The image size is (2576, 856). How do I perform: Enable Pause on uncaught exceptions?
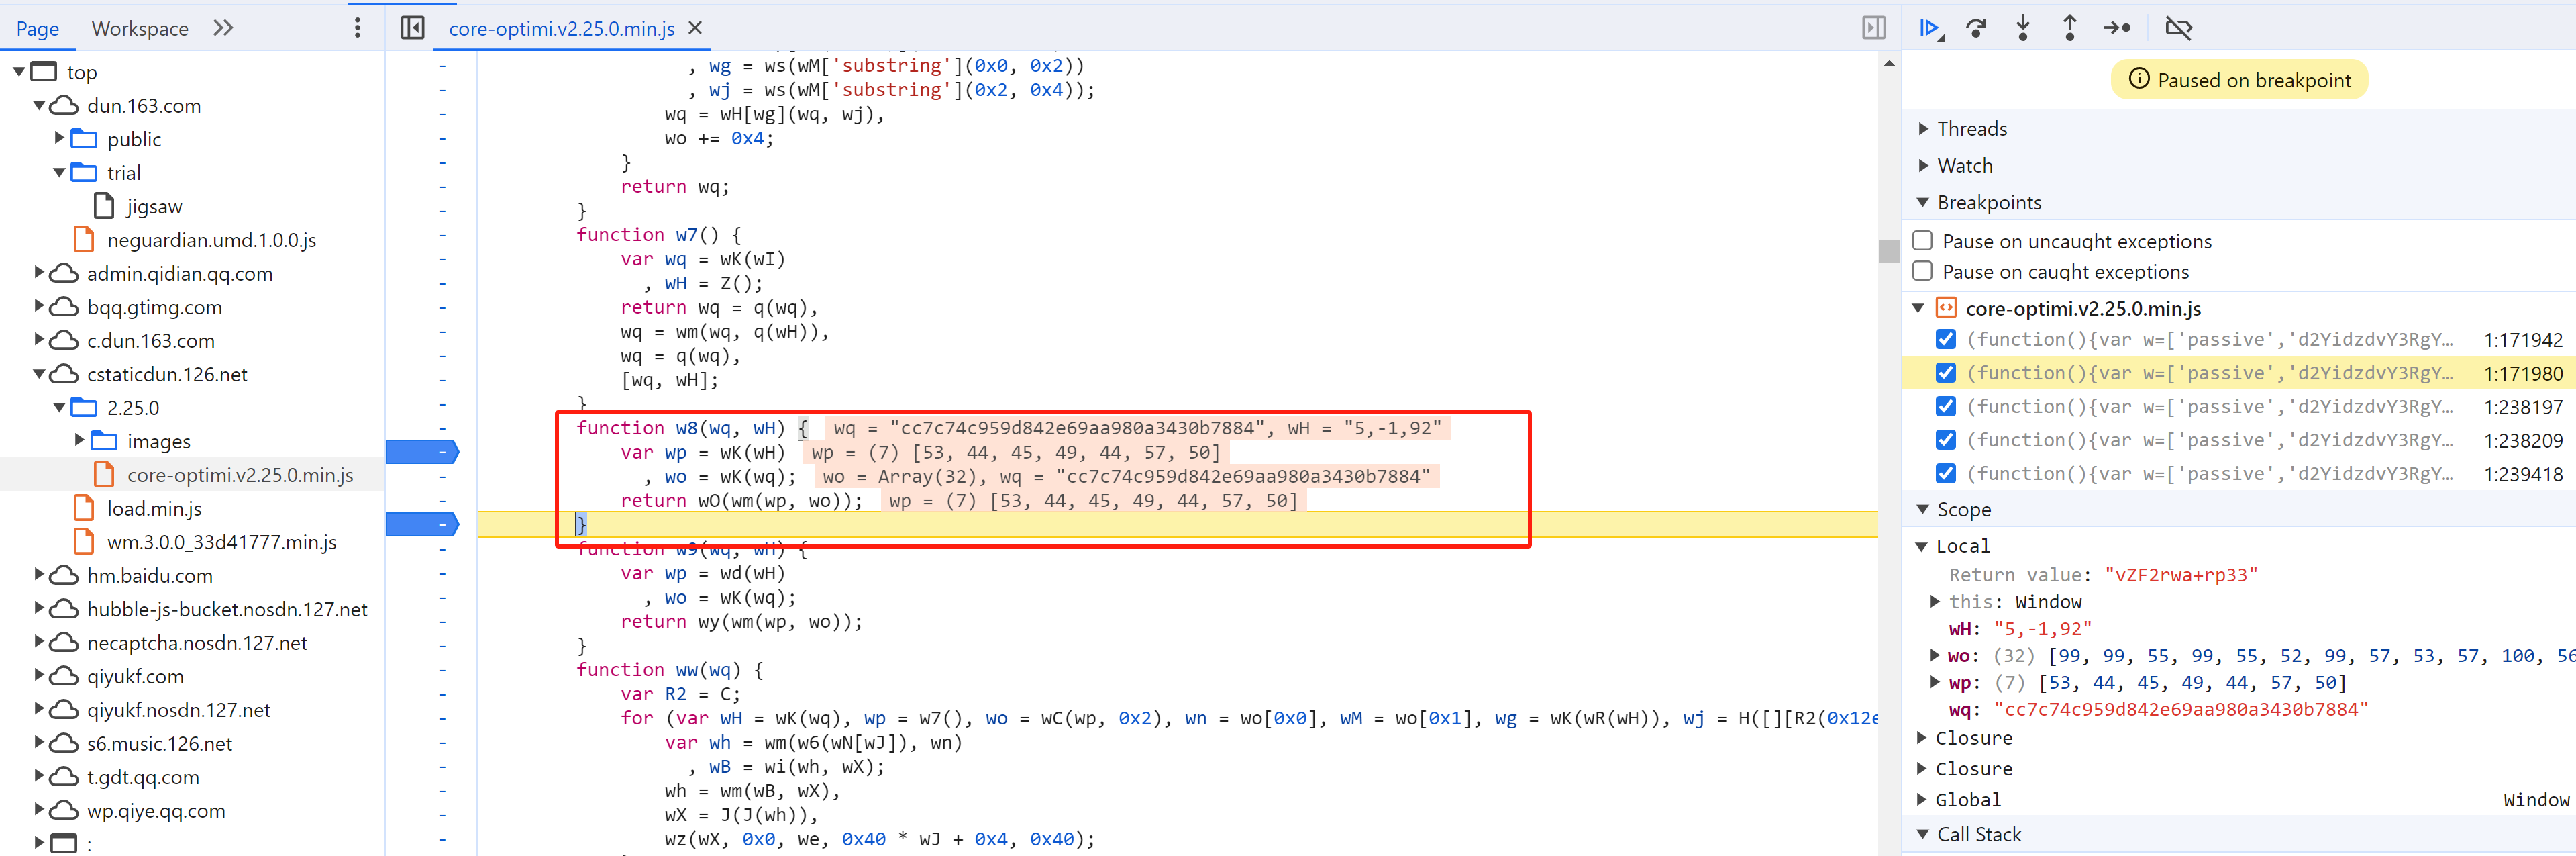[x=1922, y=241]
